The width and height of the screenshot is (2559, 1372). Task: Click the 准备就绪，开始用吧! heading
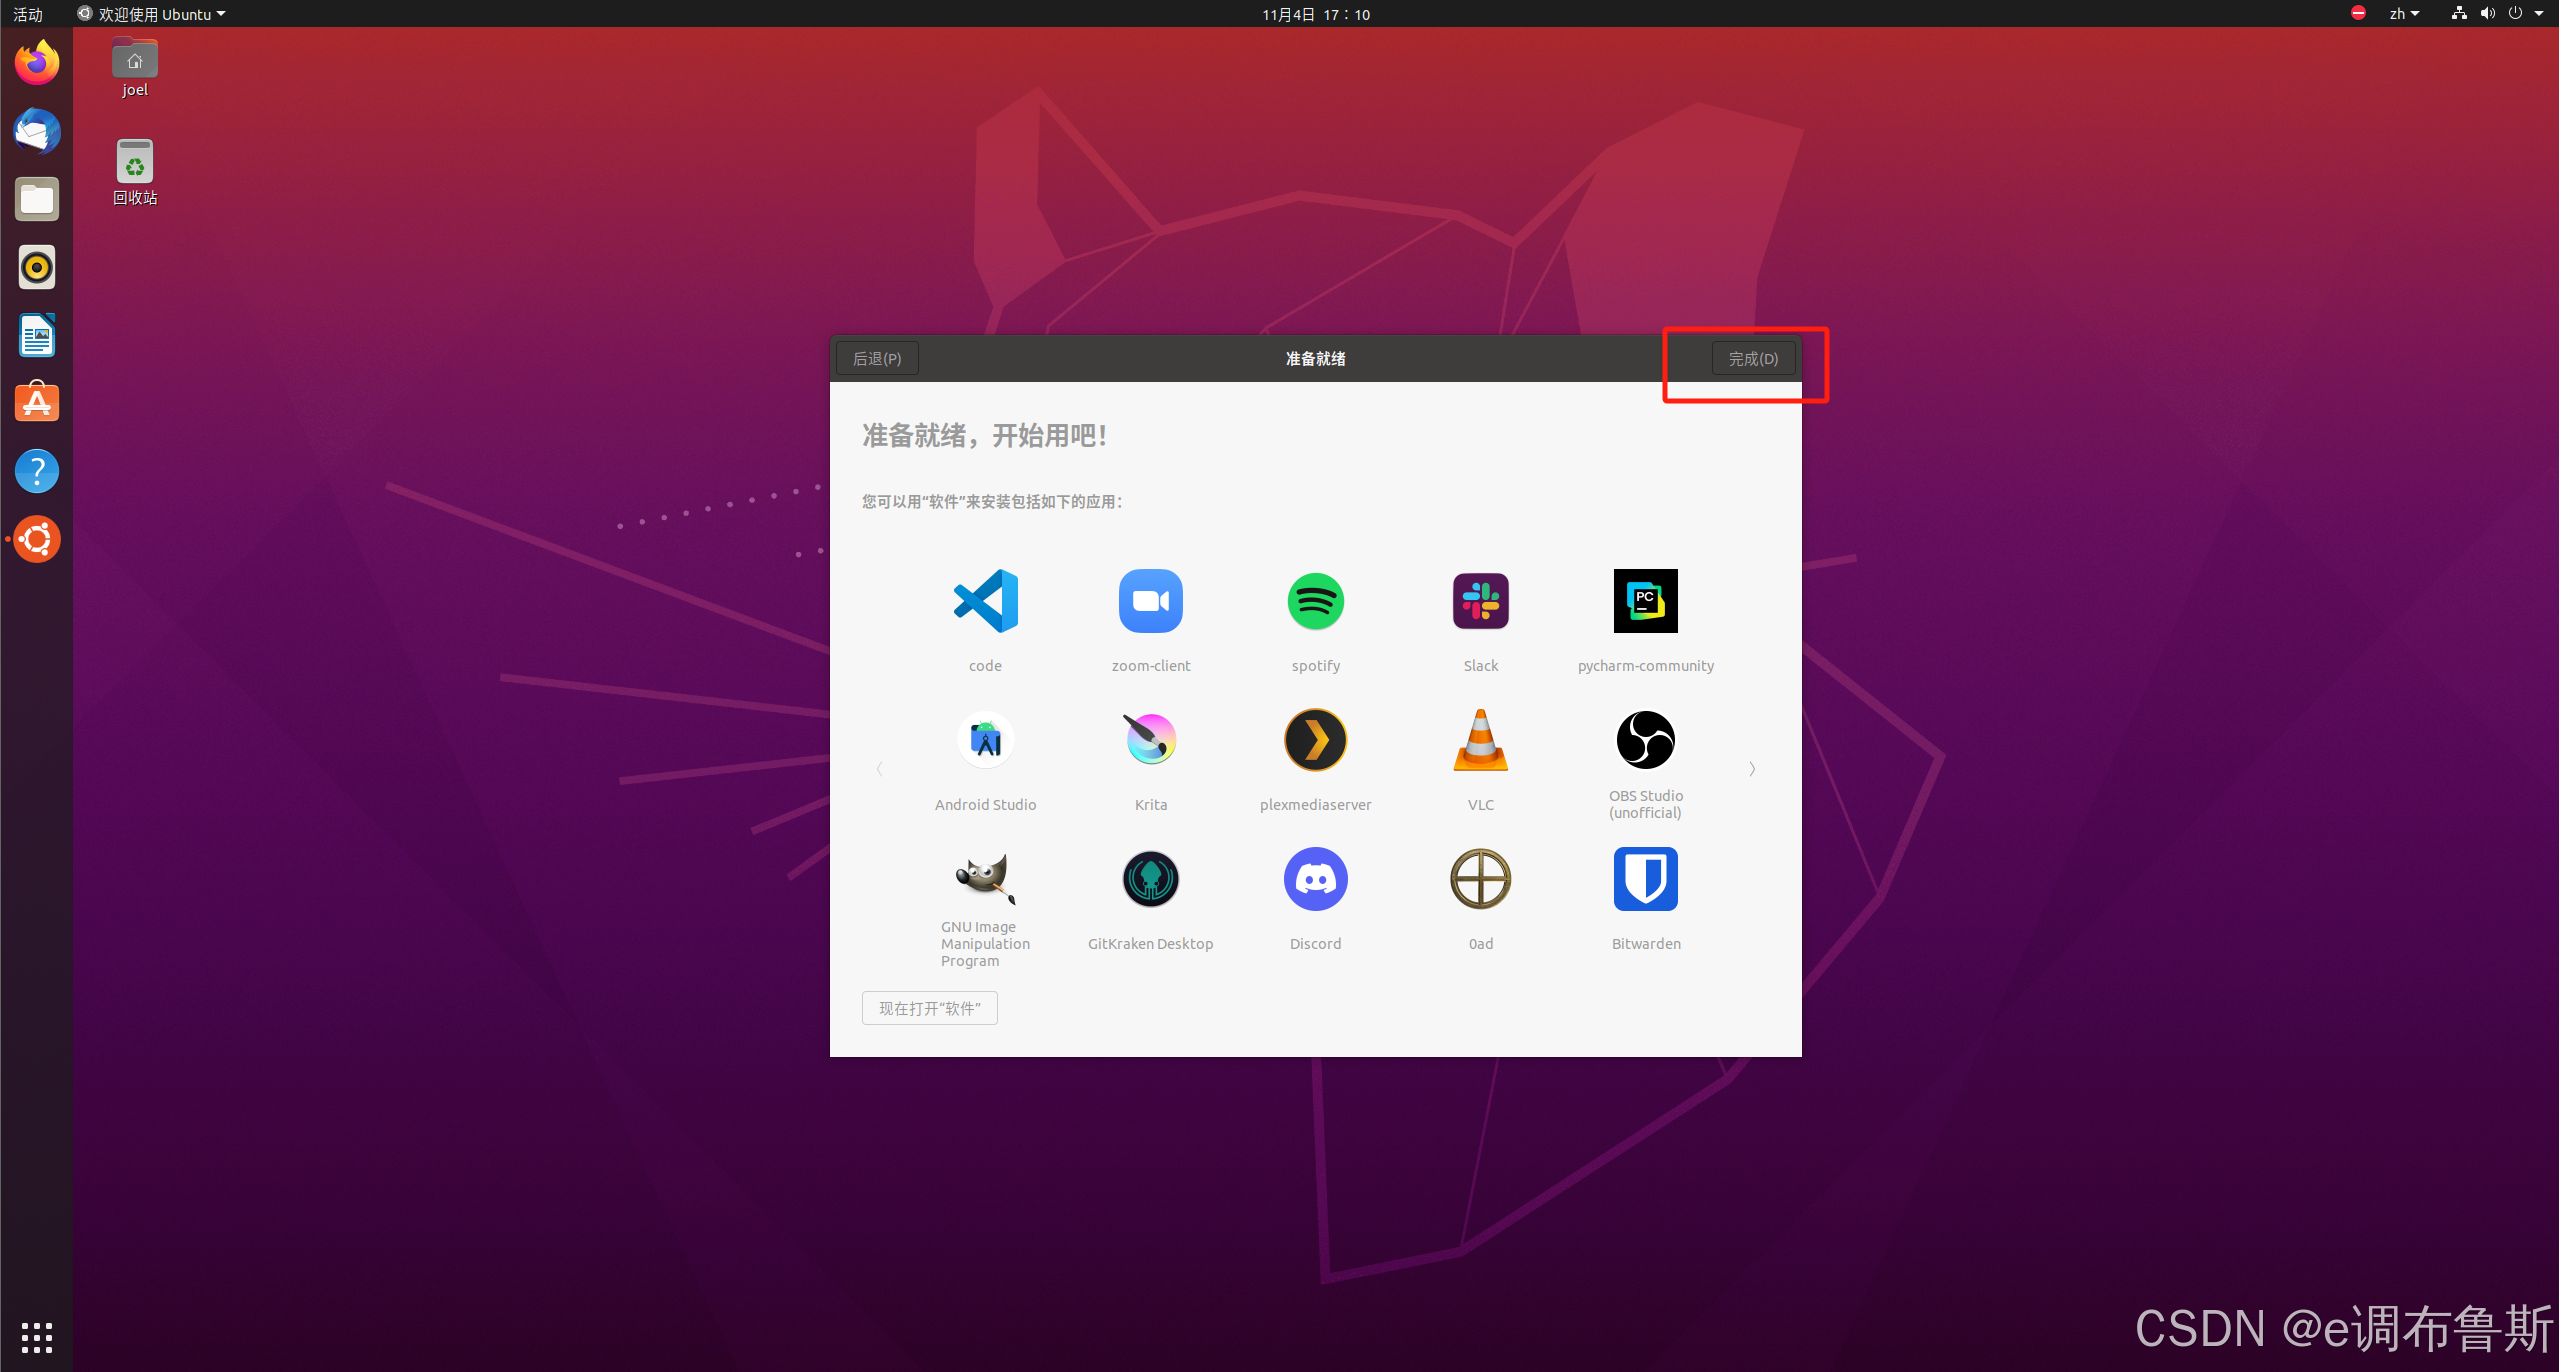point(985,436)
